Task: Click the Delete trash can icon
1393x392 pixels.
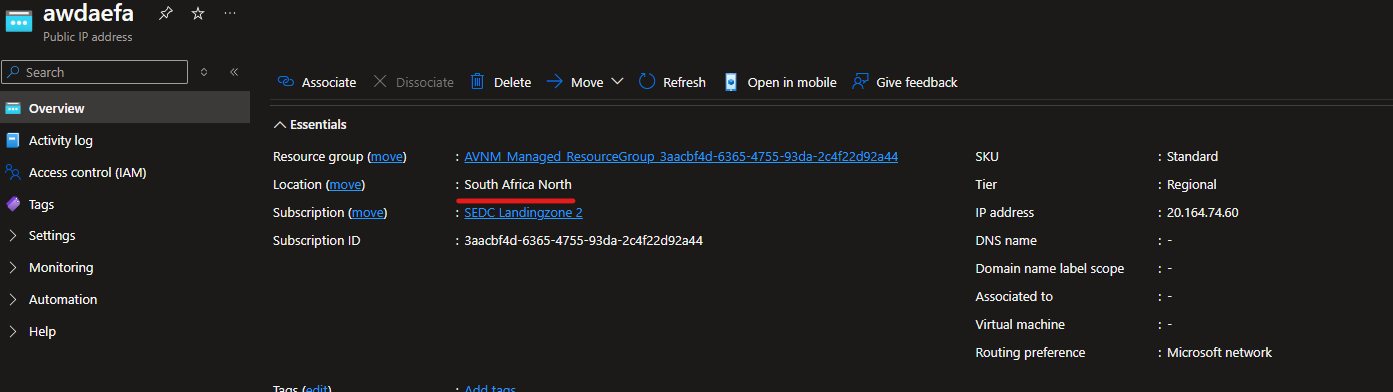Action: click(478, 82)
